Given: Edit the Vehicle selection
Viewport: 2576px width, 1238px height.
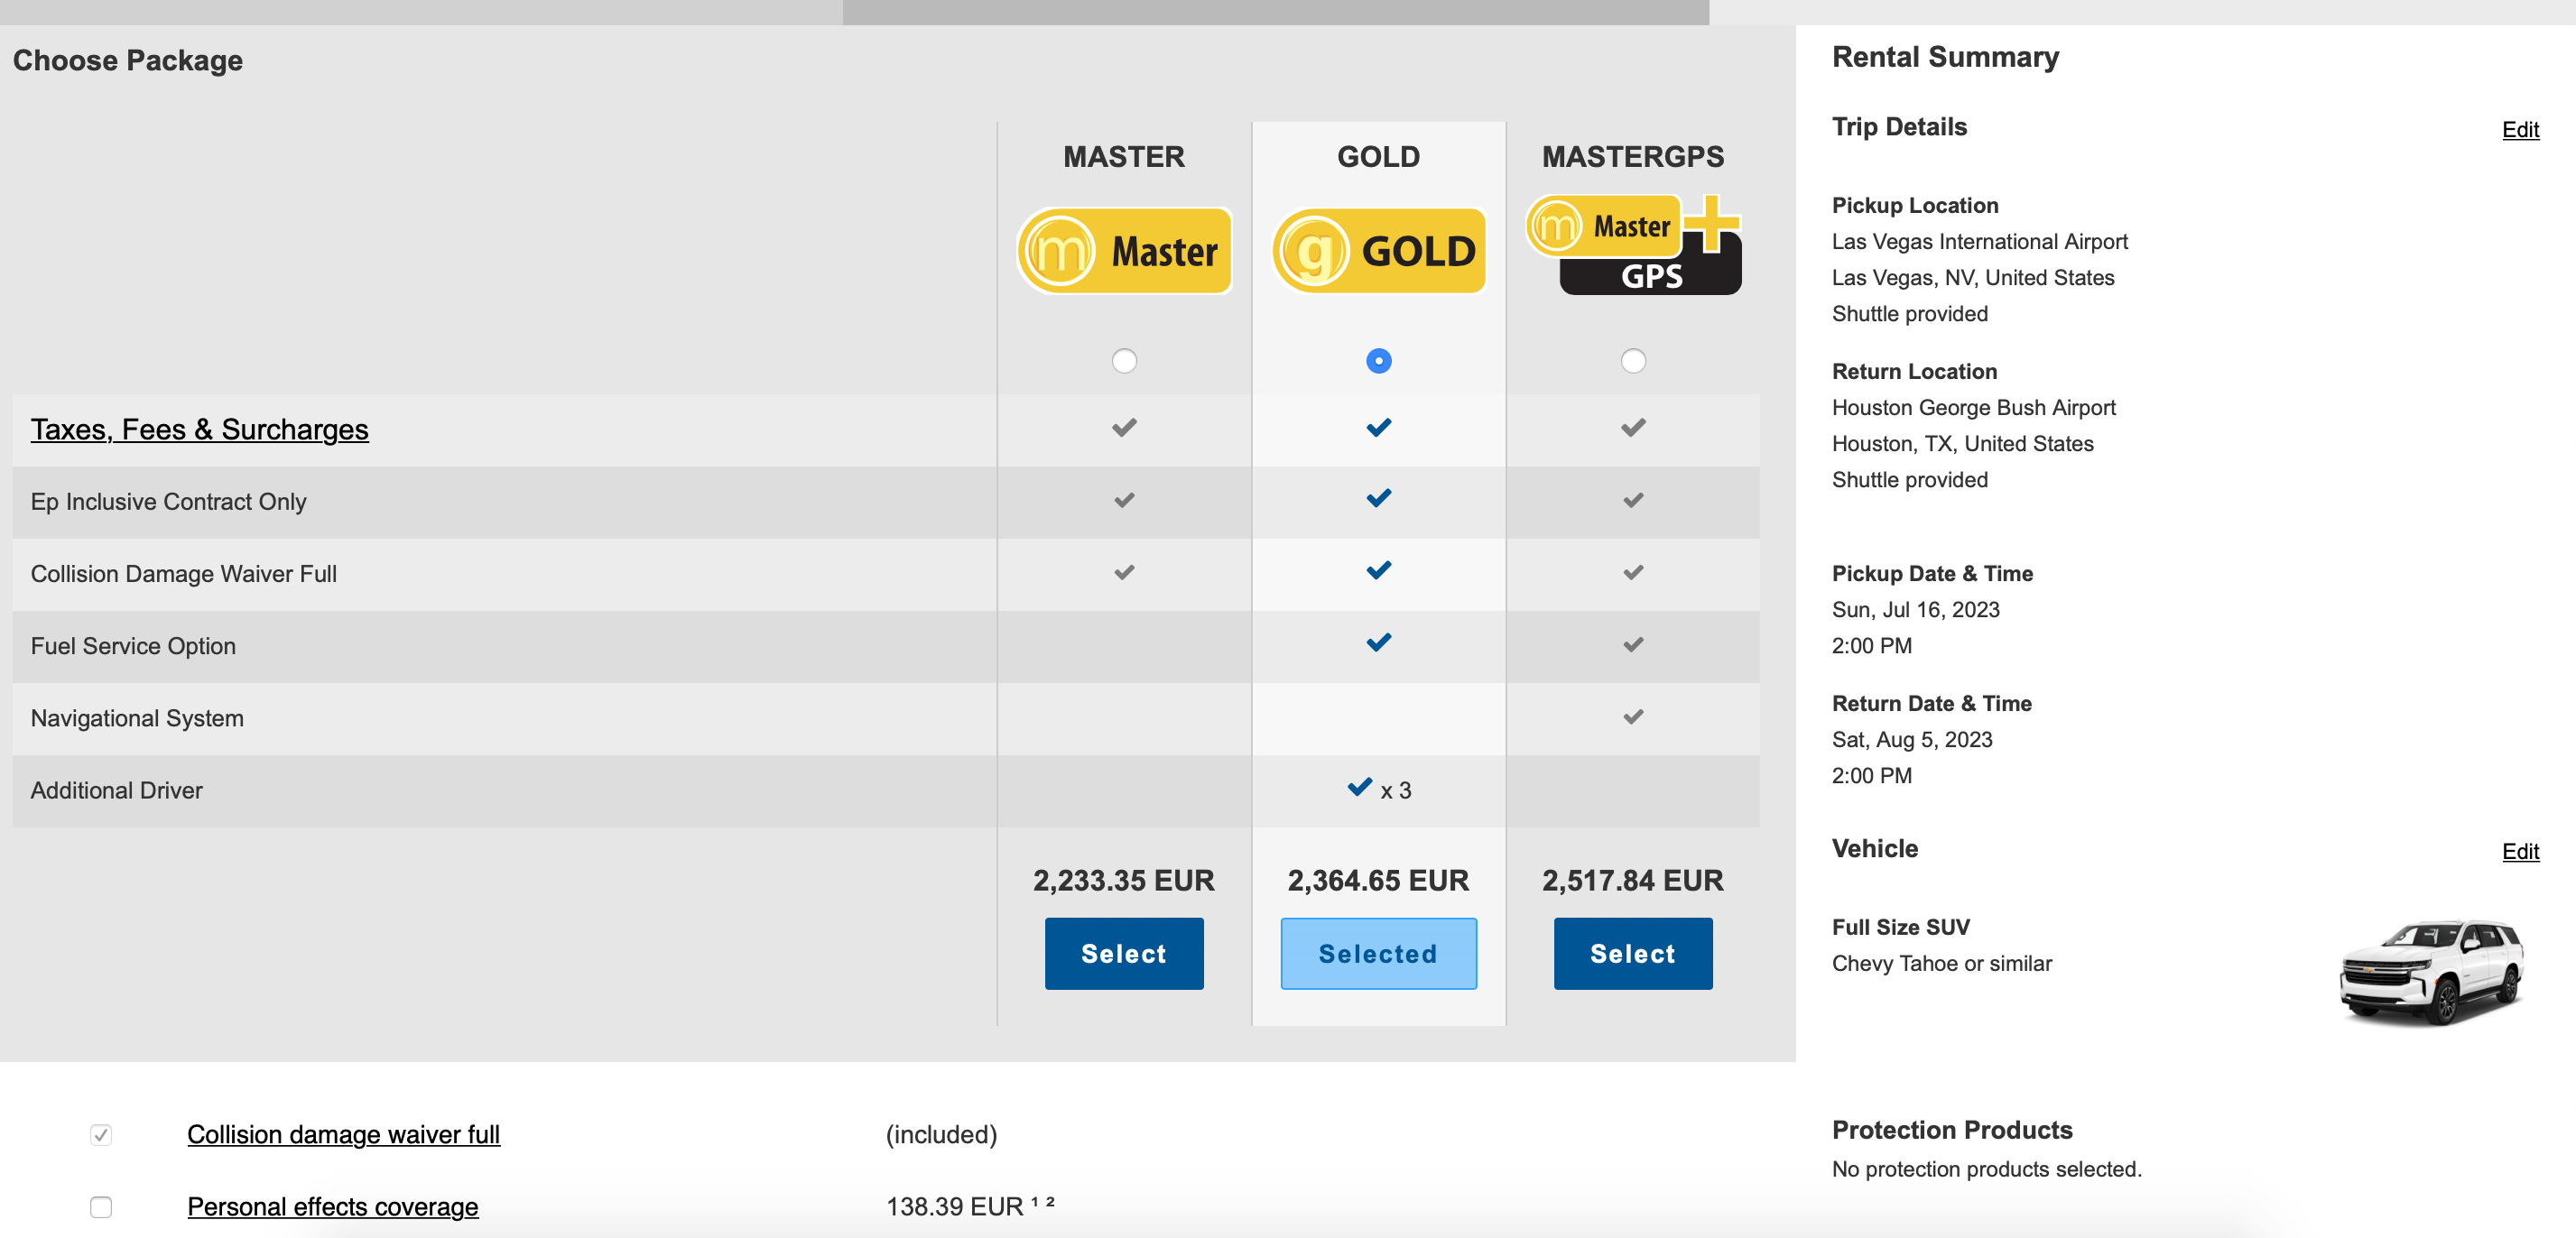Looking at the screenshot, I should [2518, 851].
